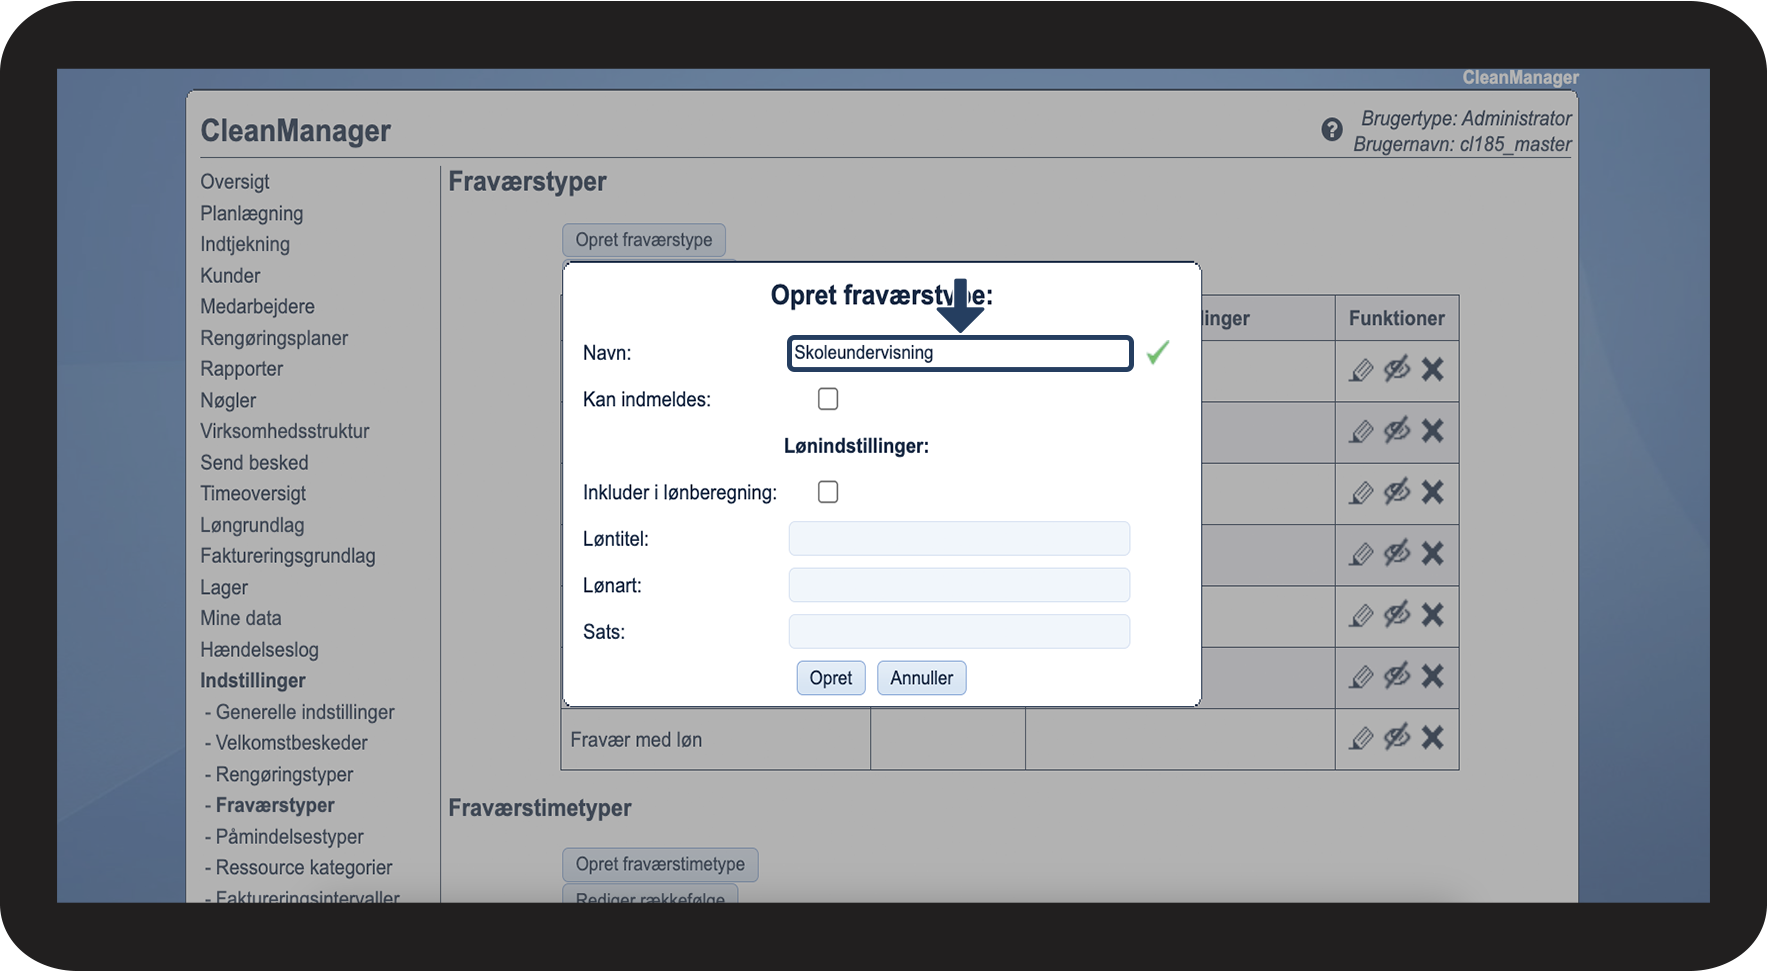Click the username 'cl185_master' text
Screen dimensions: 1767x971
click(1515, 144)
